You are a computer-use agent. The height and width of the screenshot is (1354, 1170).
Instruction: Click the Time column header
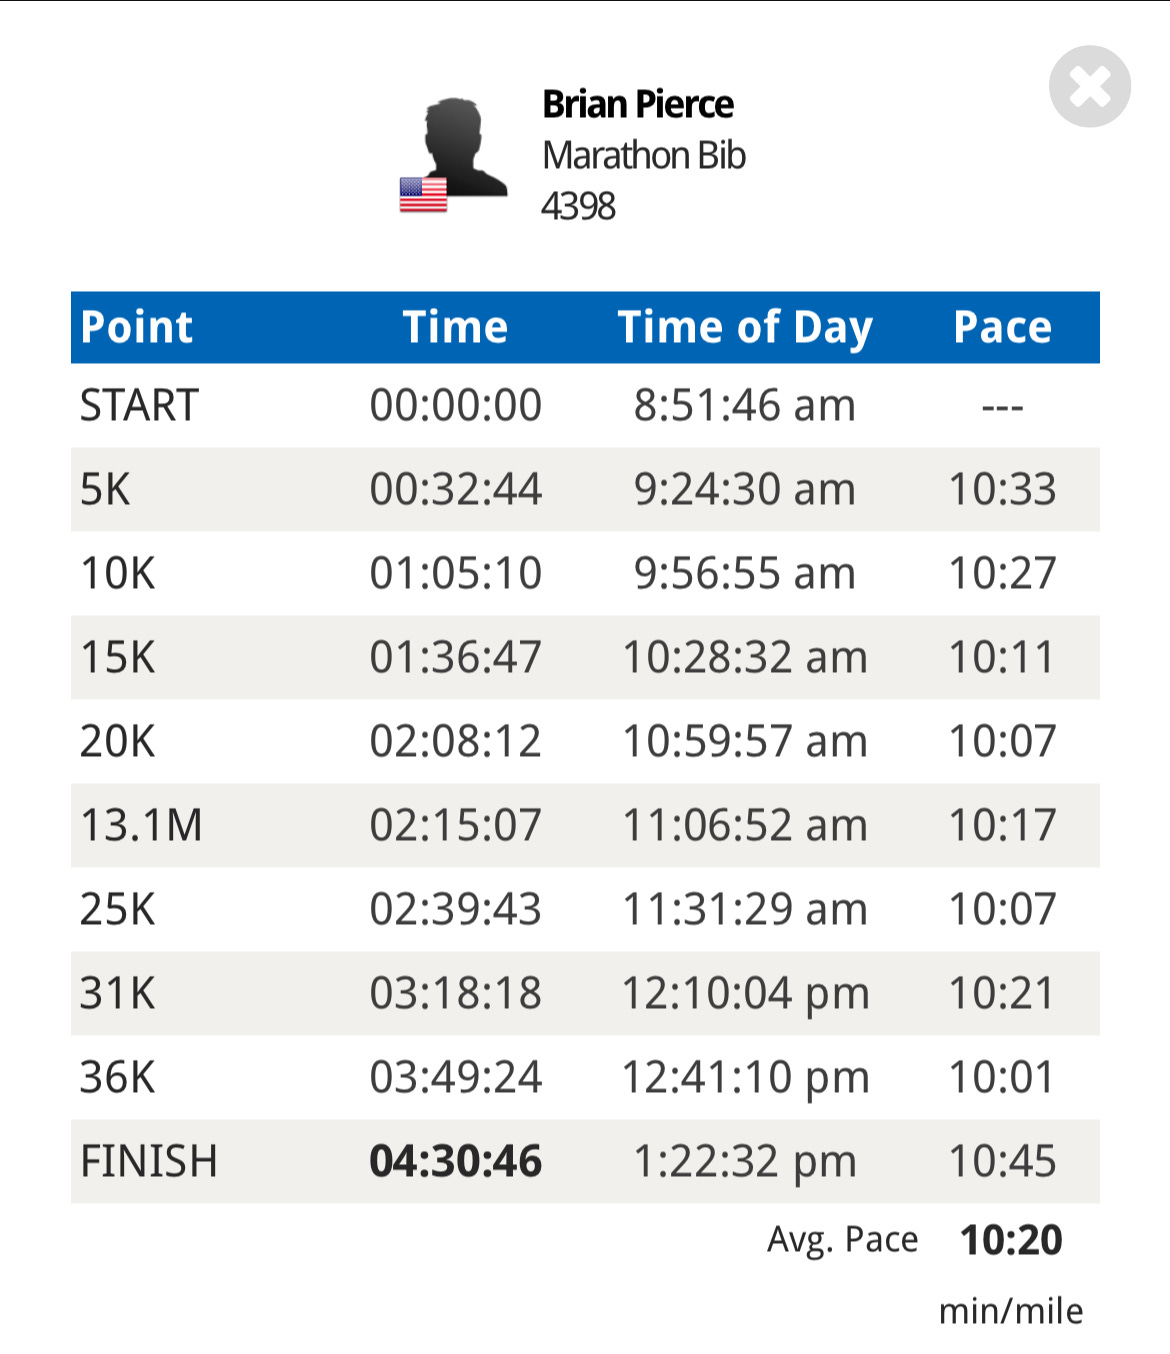(455, 327)
